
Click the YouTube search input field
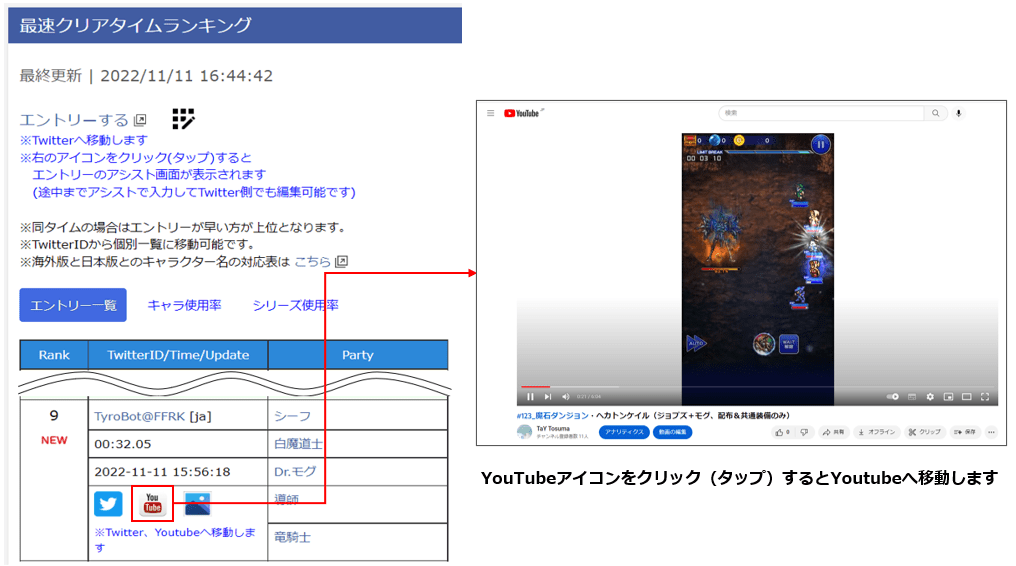pyautogui.click(x=820, y=114)
